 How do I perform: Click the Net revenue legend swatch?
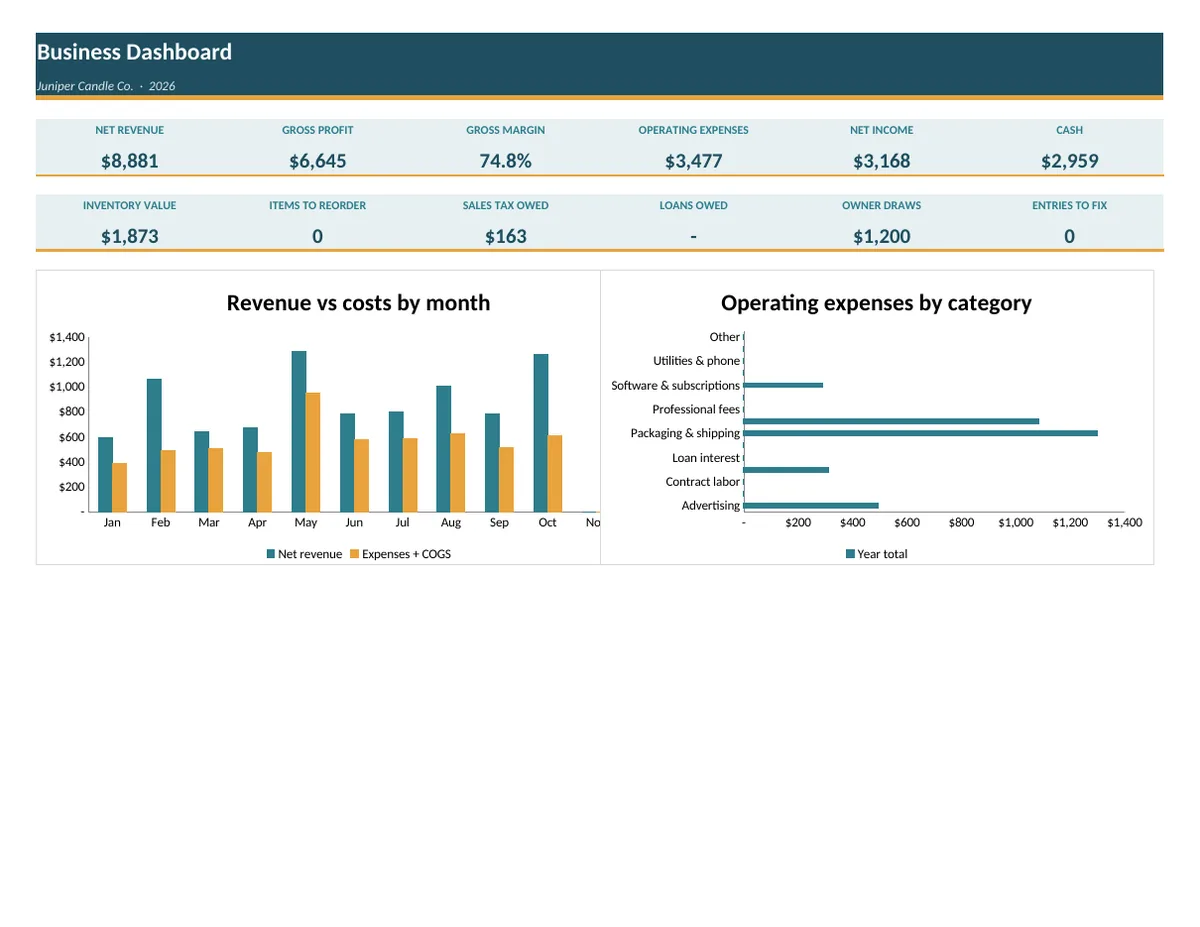tap(271, 554)
